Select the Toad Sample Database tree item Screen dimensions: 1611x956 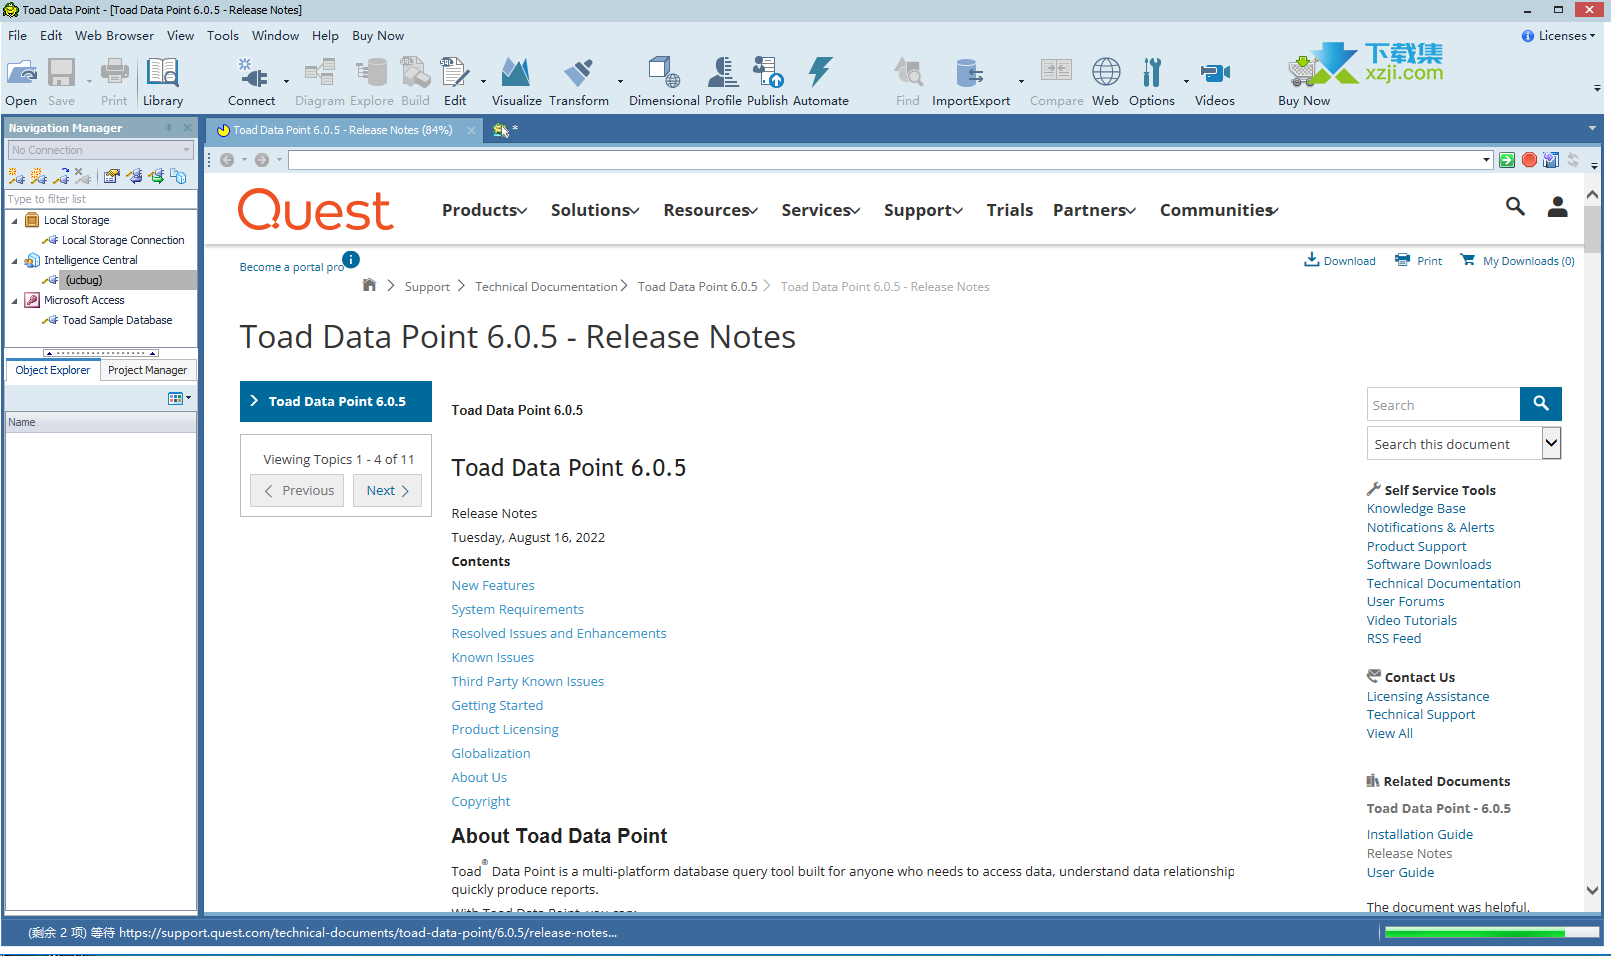pos(117,320)
